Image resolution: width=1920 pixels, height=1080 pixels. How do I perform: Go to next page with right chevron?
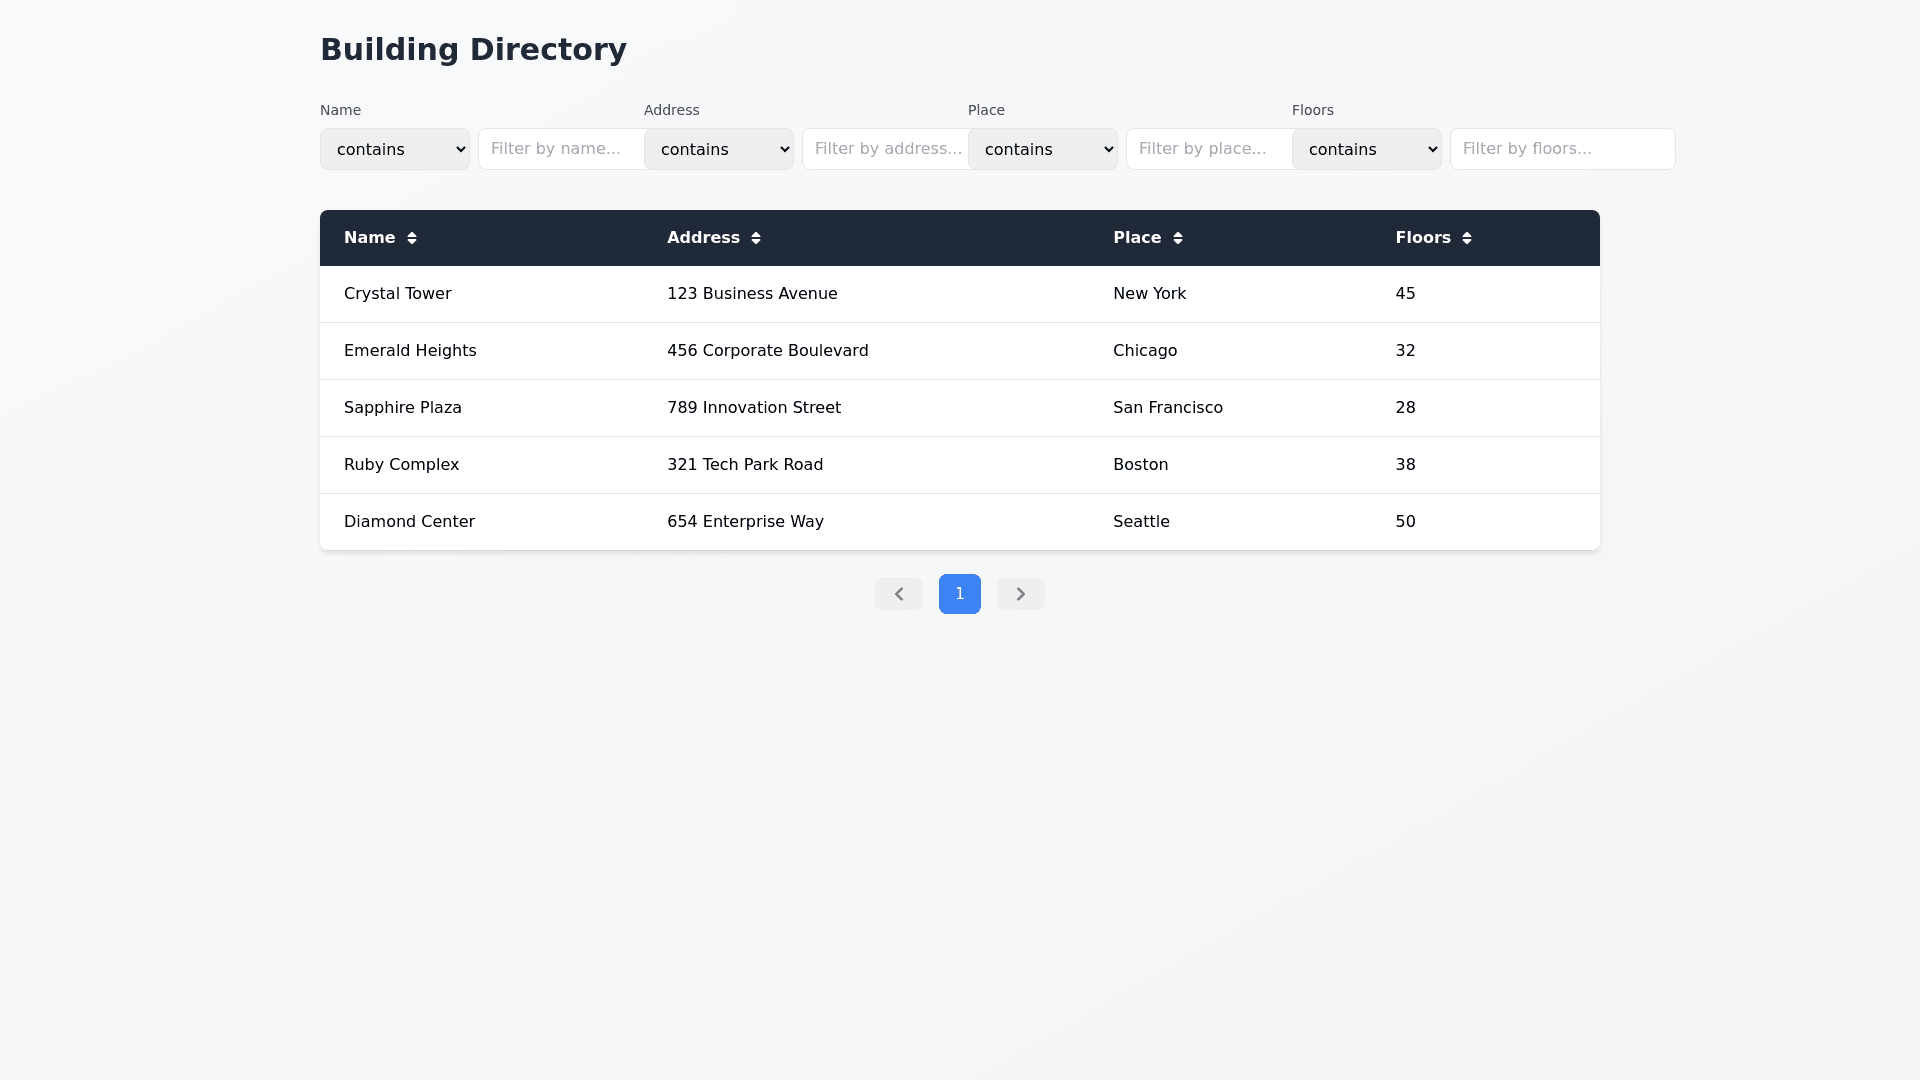[x=1020, y=594]
